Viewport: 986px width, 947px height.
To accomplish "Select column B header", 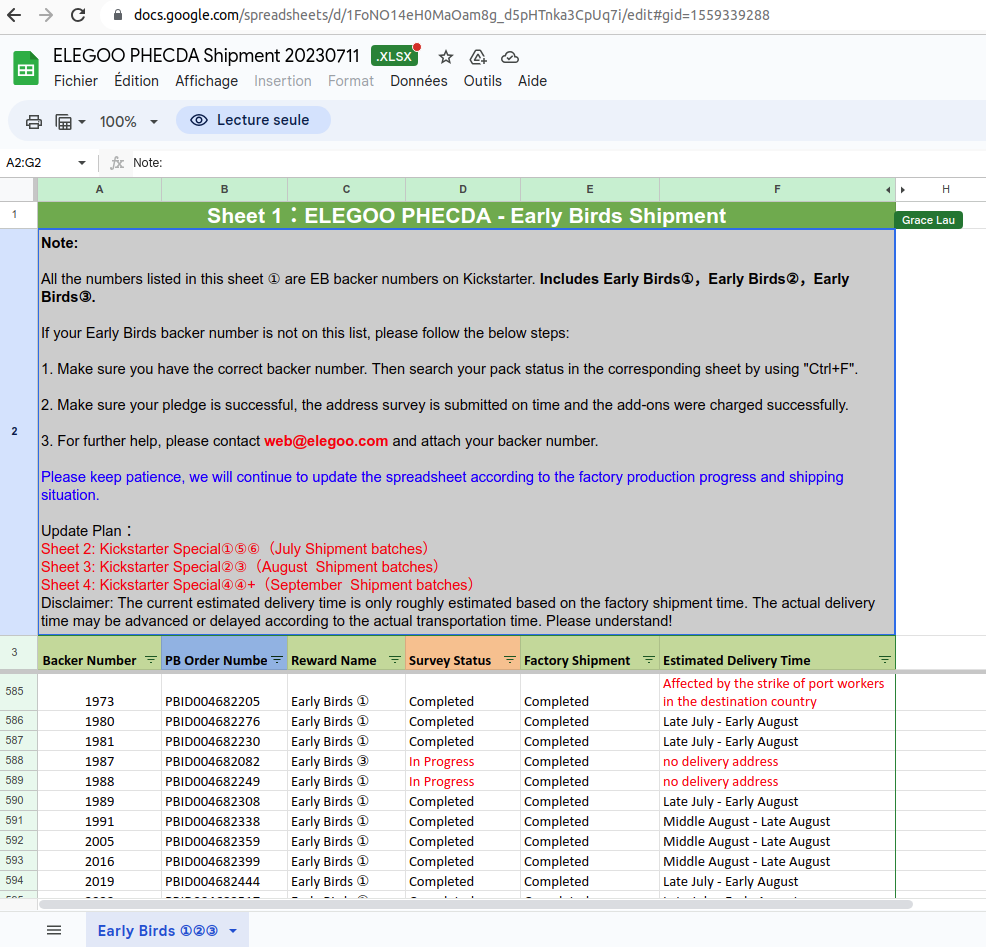I will click(x=224, y=189).
